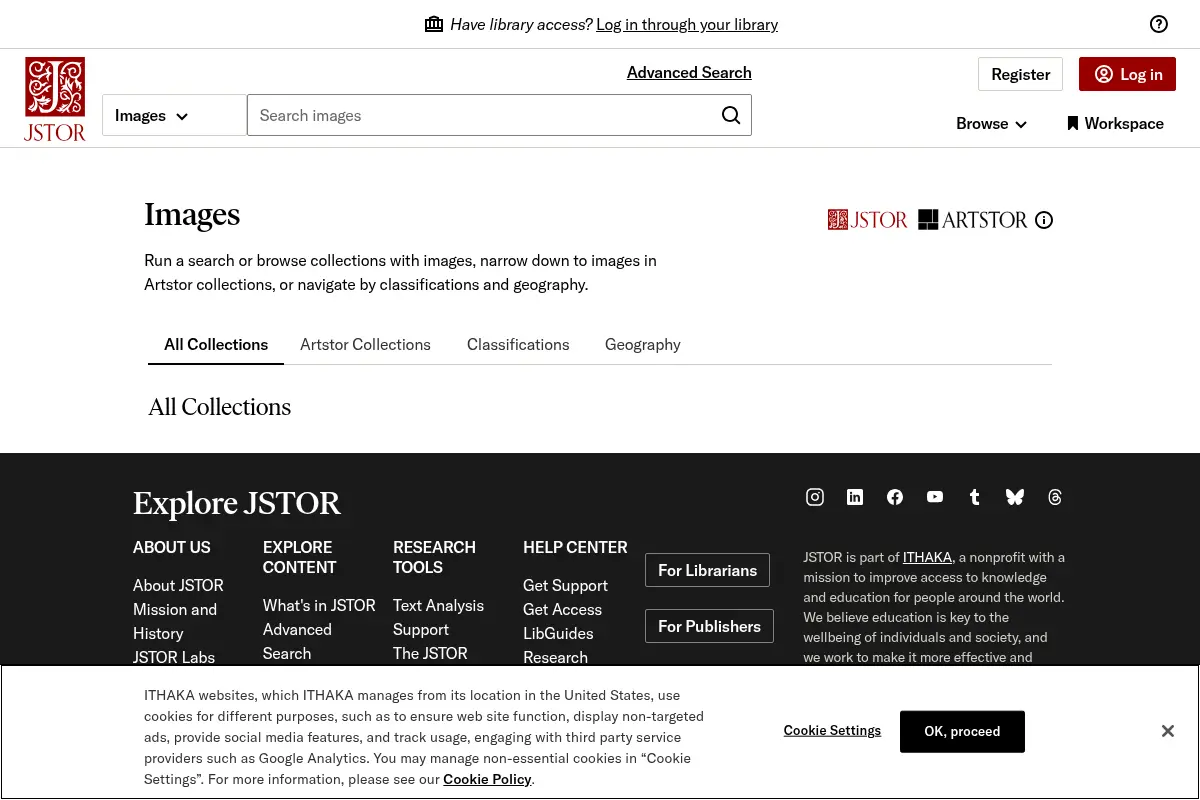Open the Advanced Search link above search box
The image size is (1200, 800).
(689, 72)
